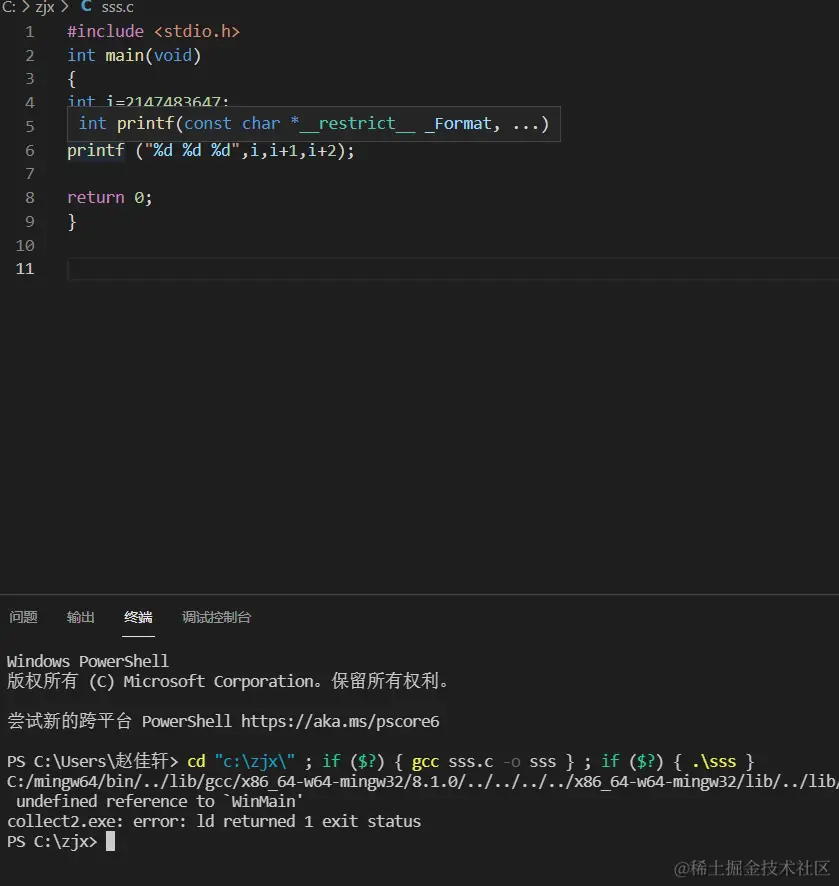Click the terminal input prompt after 'PS C:\zjx>'
Screen dimensions: 839x886
tap(112, 841)
